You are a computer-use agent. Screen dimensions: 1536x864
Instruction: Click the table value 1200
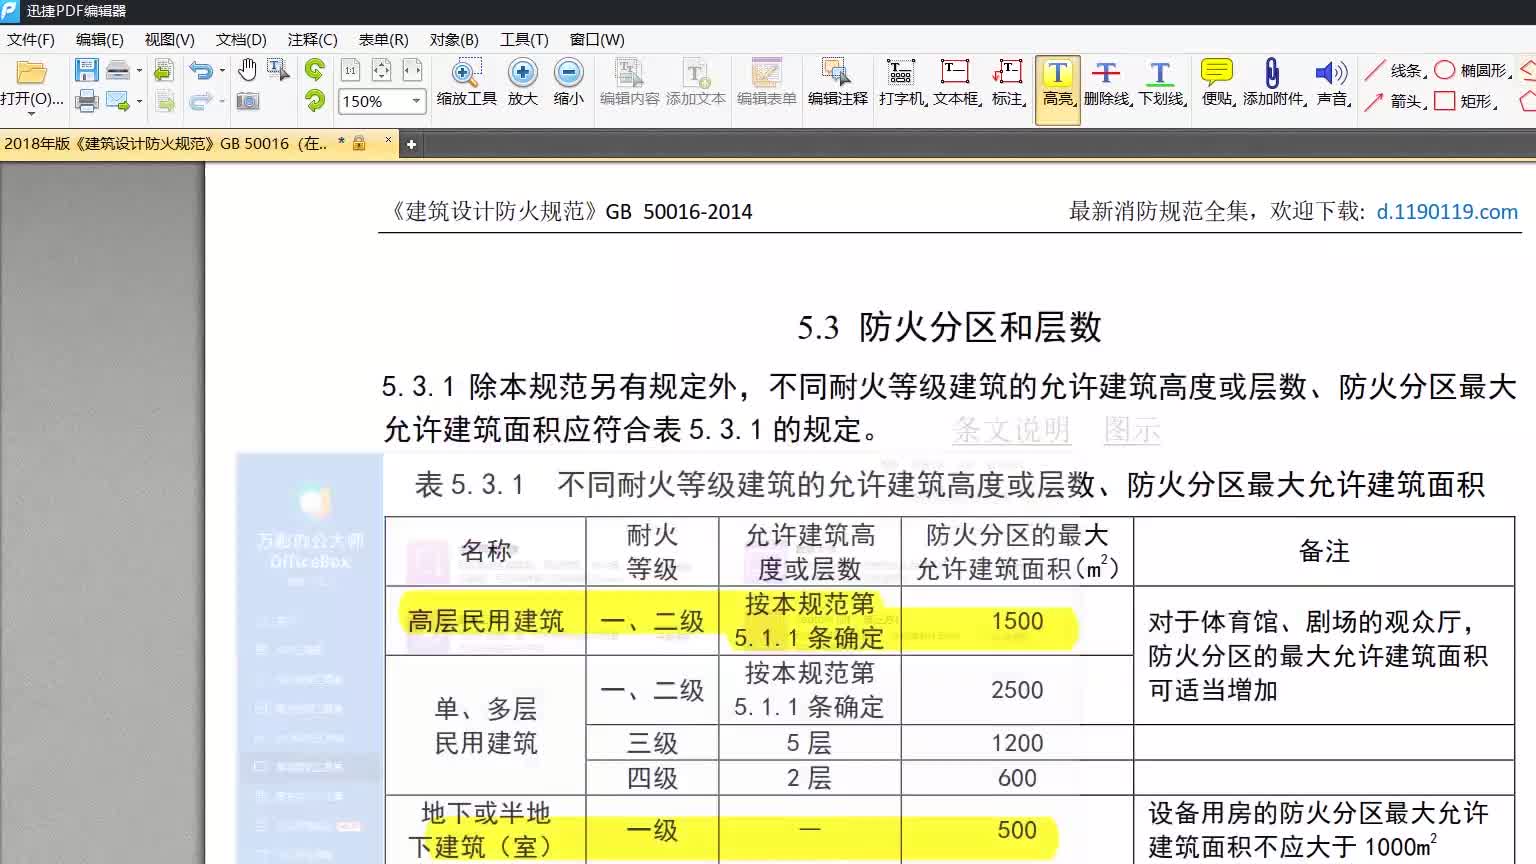1017,743
